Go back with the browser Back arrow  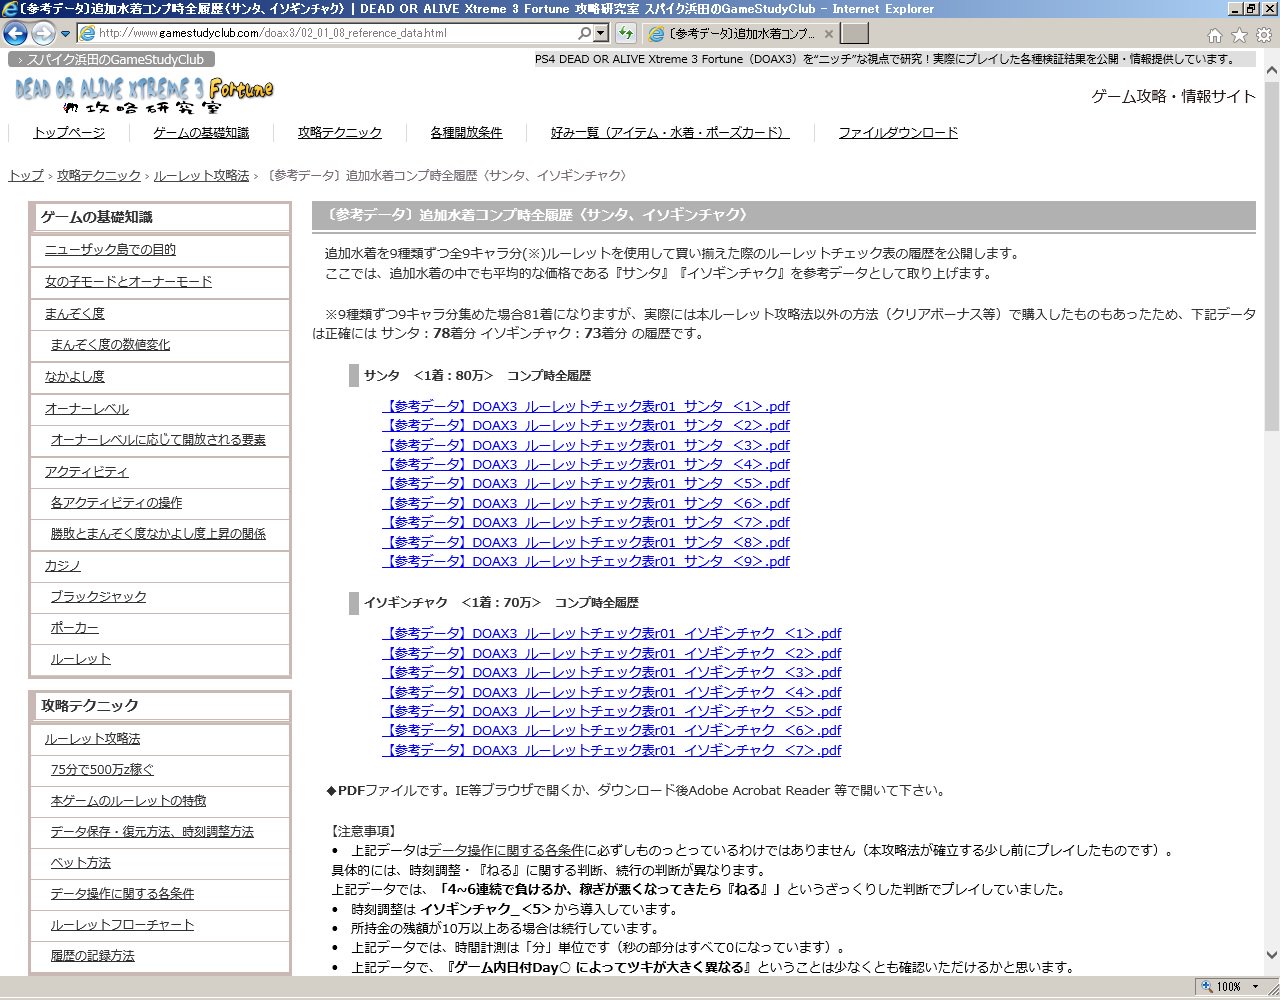(x=16, y=33)
